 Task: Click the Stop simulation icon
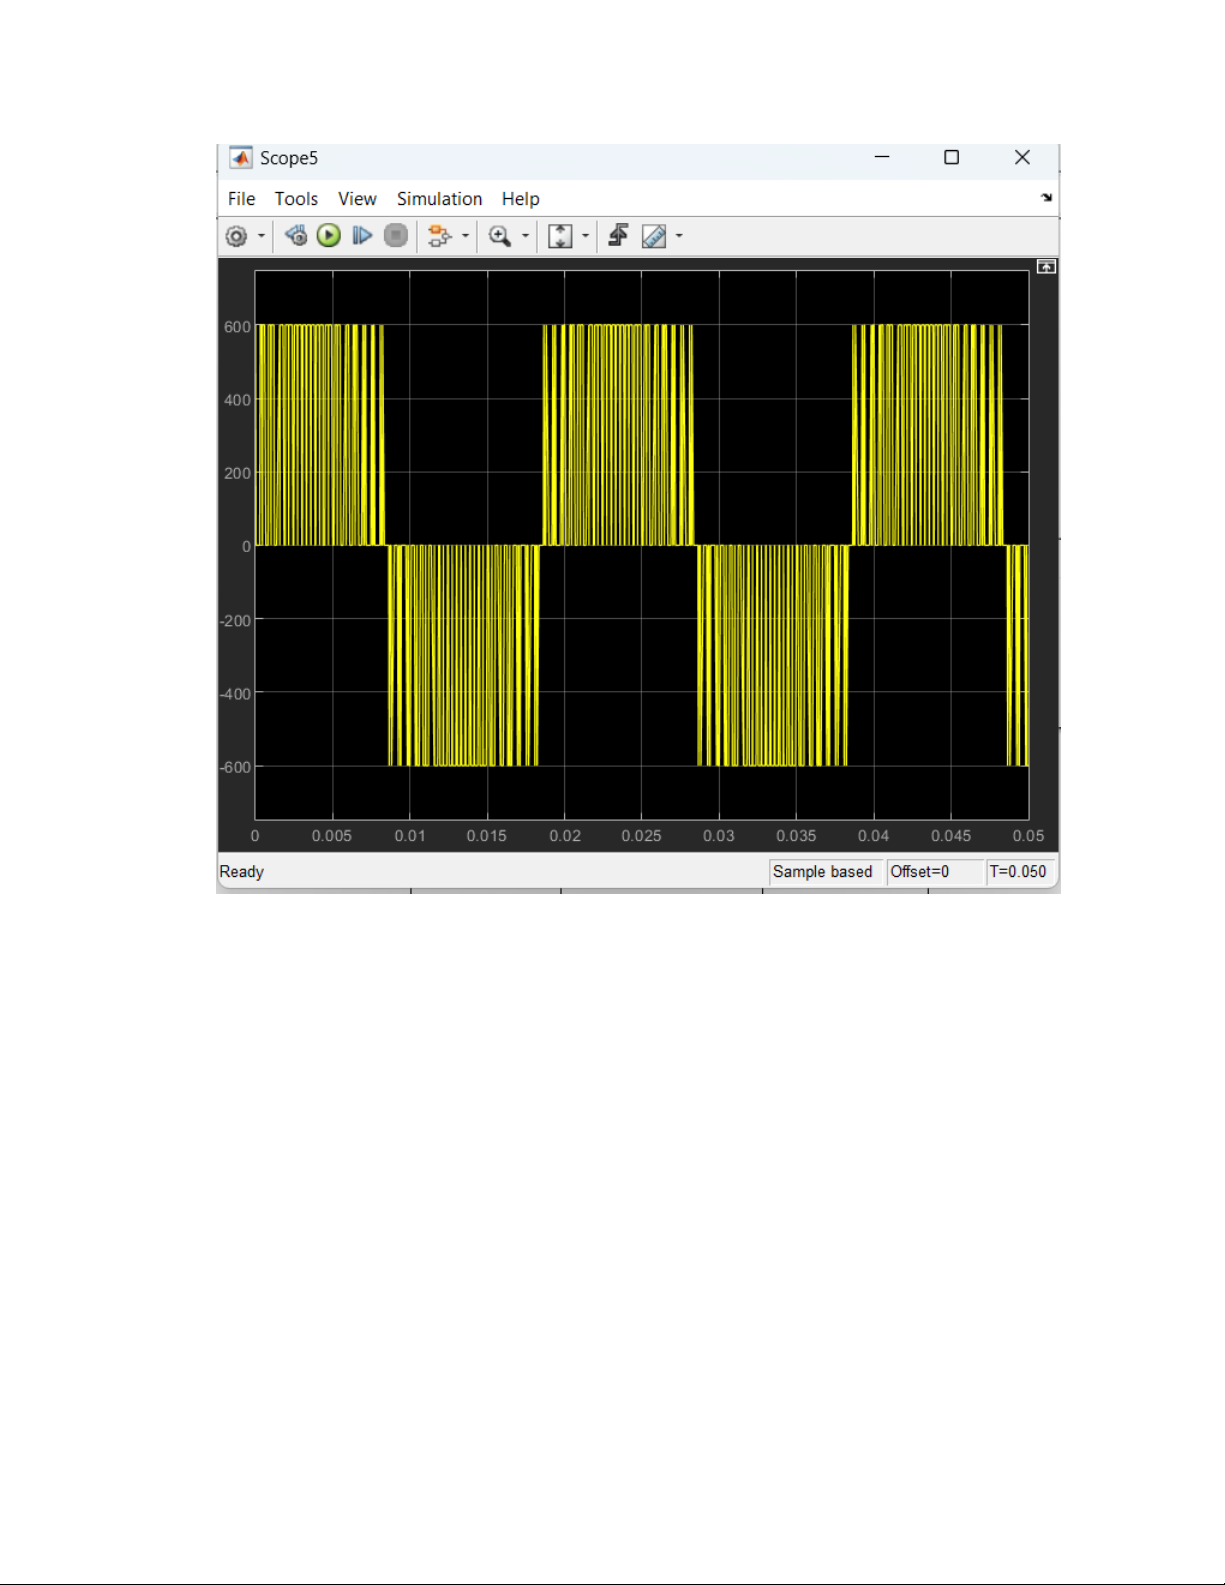(396, 236)
